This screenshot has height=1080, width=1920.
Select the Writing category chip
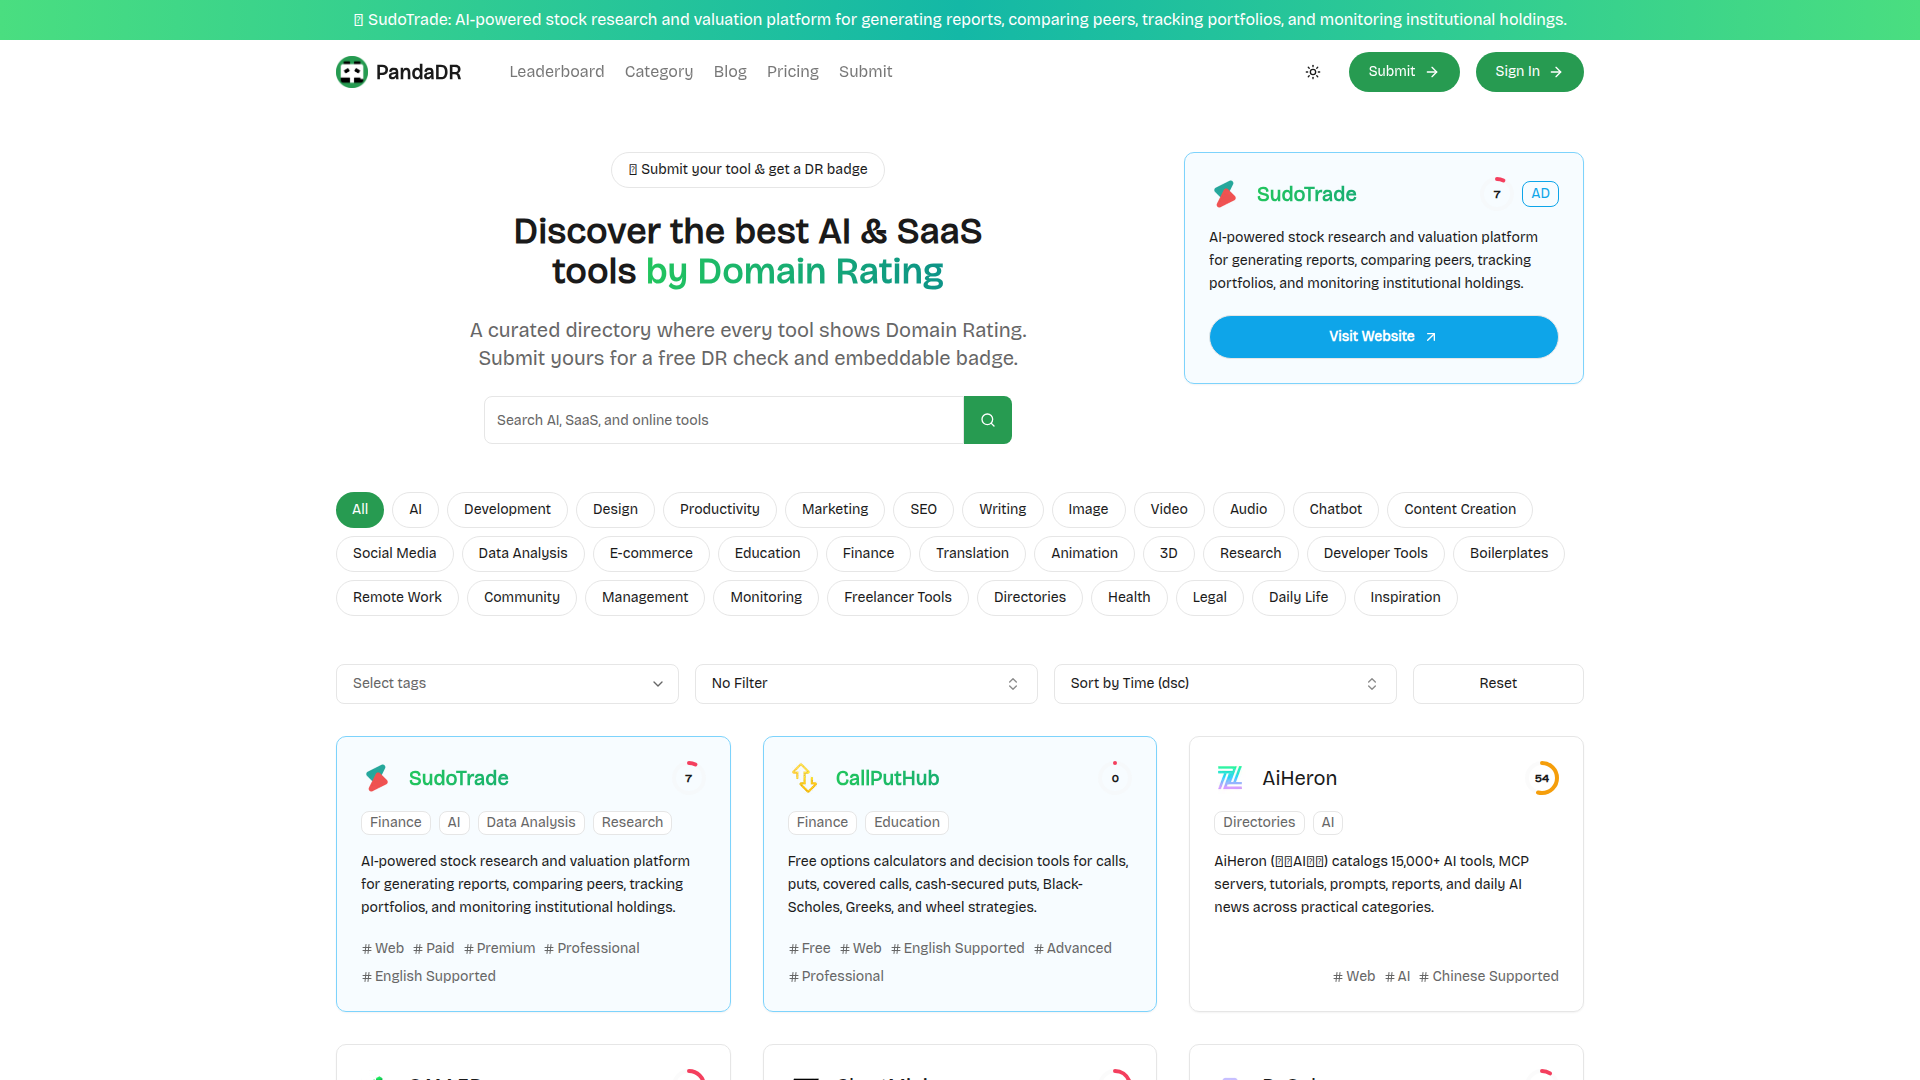point(1003,510)
